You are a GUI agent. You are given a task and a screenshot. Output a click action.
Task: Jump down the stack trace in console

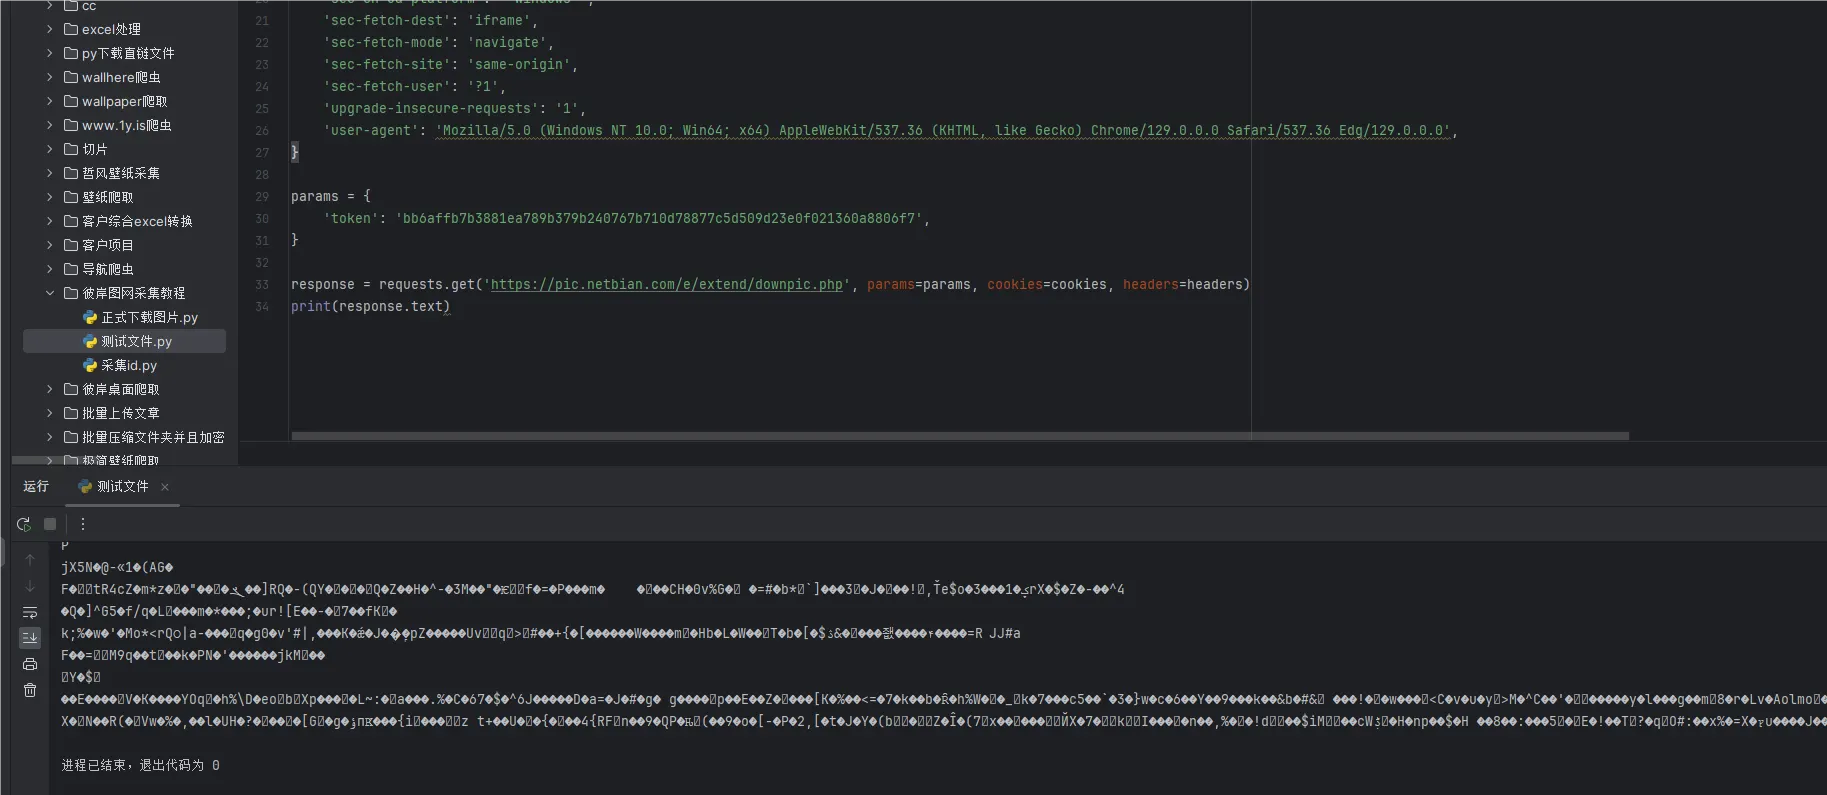point(30,586)
